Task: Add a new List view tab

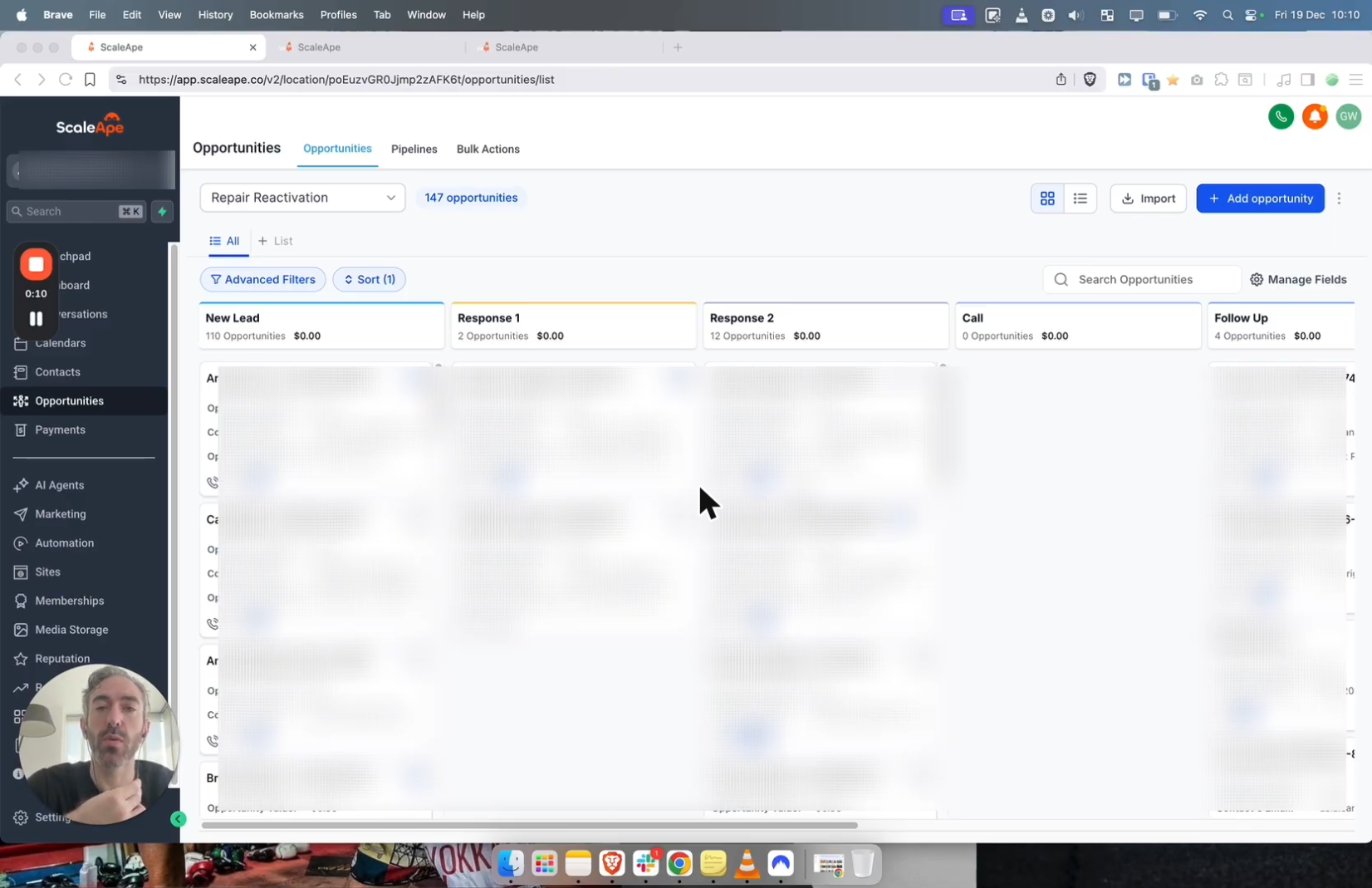Action: coord(275,241)
